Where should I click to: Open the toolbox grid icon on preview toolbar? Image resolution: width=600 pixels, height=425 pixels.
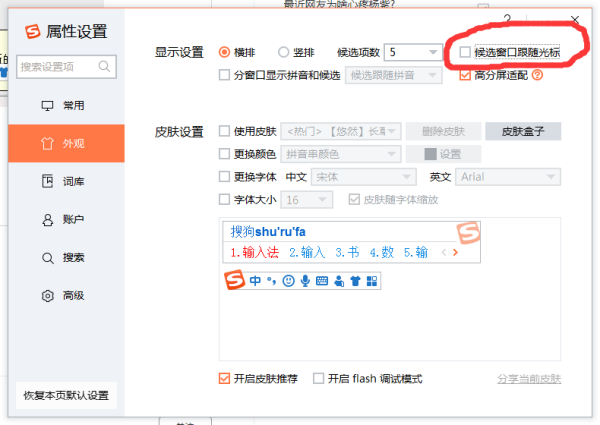(x=372, y=281)
